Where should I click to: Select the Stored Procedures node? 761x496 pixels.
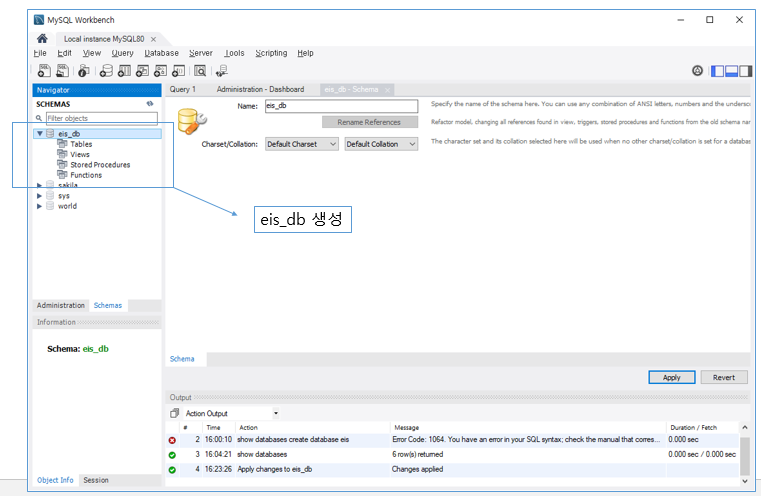[x=100, y=165]
